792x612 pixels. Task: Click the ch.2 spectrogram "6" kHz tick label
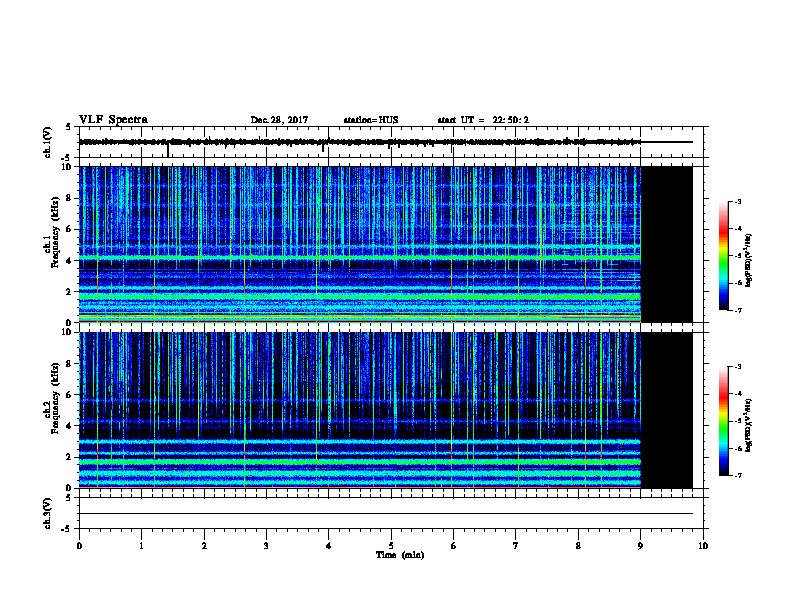pyautogui.click(x=70, y=395)
